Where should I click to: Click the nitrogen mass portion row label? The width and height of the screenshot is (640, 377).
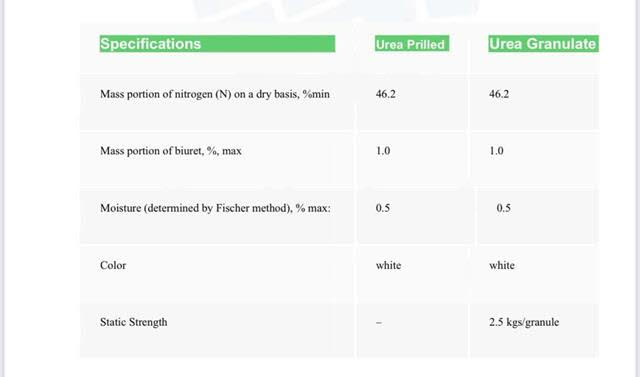215,94
